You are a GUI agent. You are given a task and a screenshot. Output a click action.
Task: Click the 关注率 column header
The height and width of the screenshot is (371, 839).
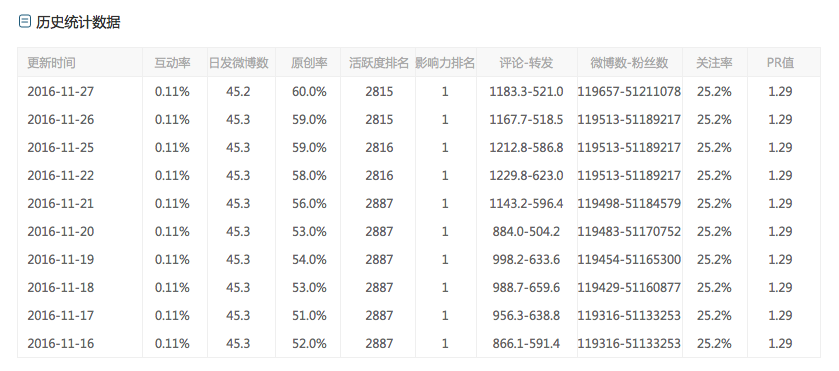714,63
